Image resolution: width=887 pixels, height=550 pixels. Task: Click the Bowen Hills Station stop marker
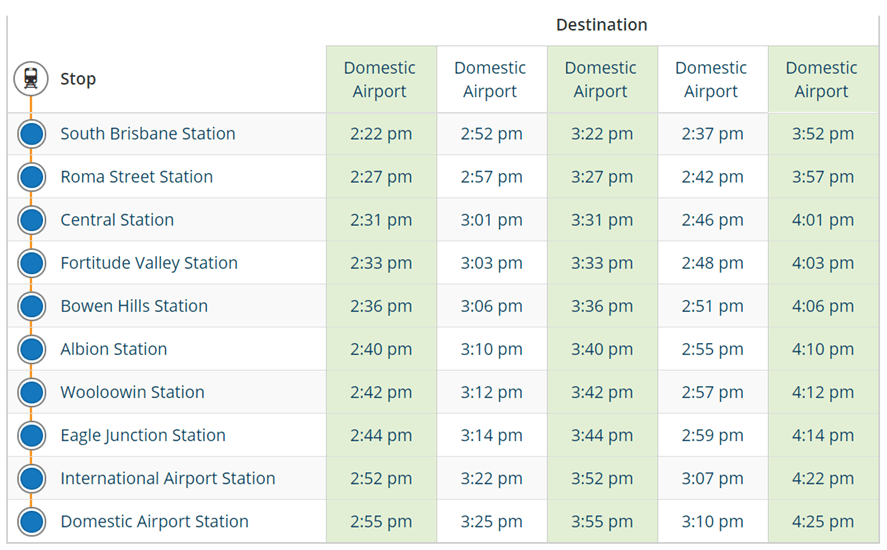pos(32,306)
